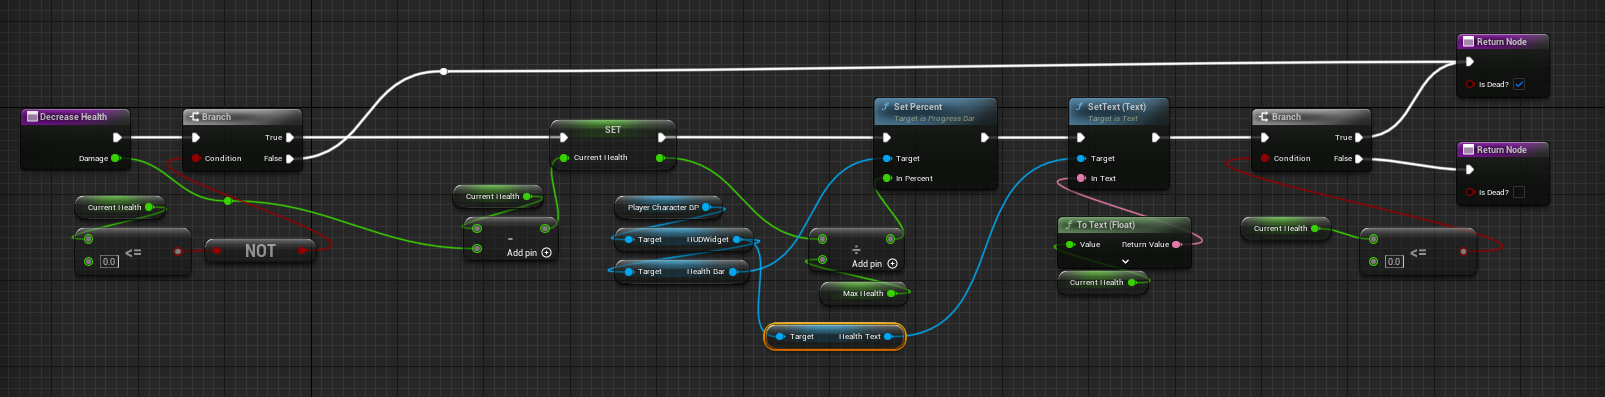The image size is (1605, 397).
Task: Click the To Text (Float) function icon
Action: tap(1069, 225)
